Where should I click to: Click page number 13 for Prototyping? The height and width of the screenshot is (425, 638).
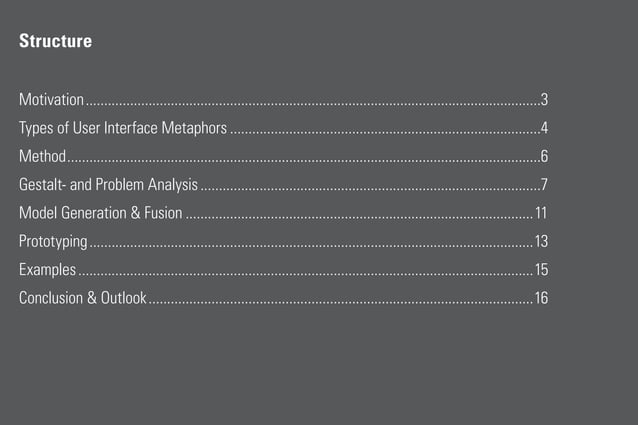point(542,242)
